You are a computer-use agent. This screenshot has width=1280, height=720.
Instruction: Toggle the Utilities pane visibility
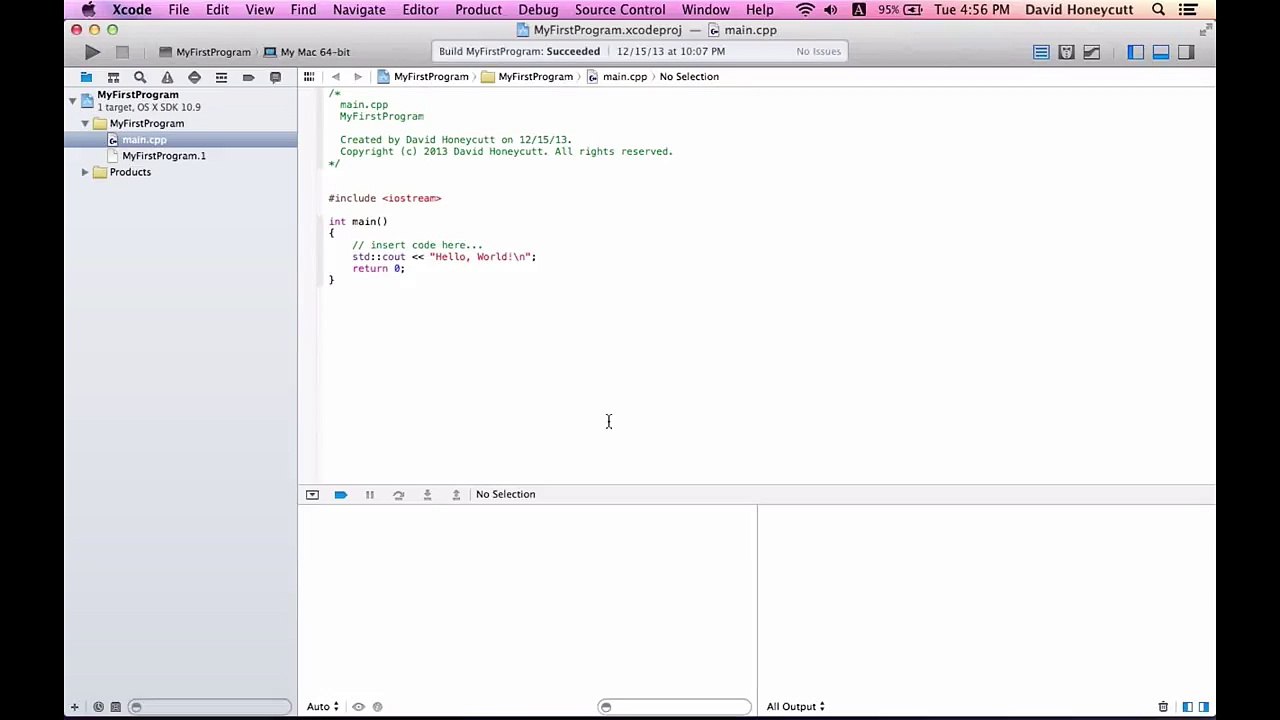[1186, 52]
